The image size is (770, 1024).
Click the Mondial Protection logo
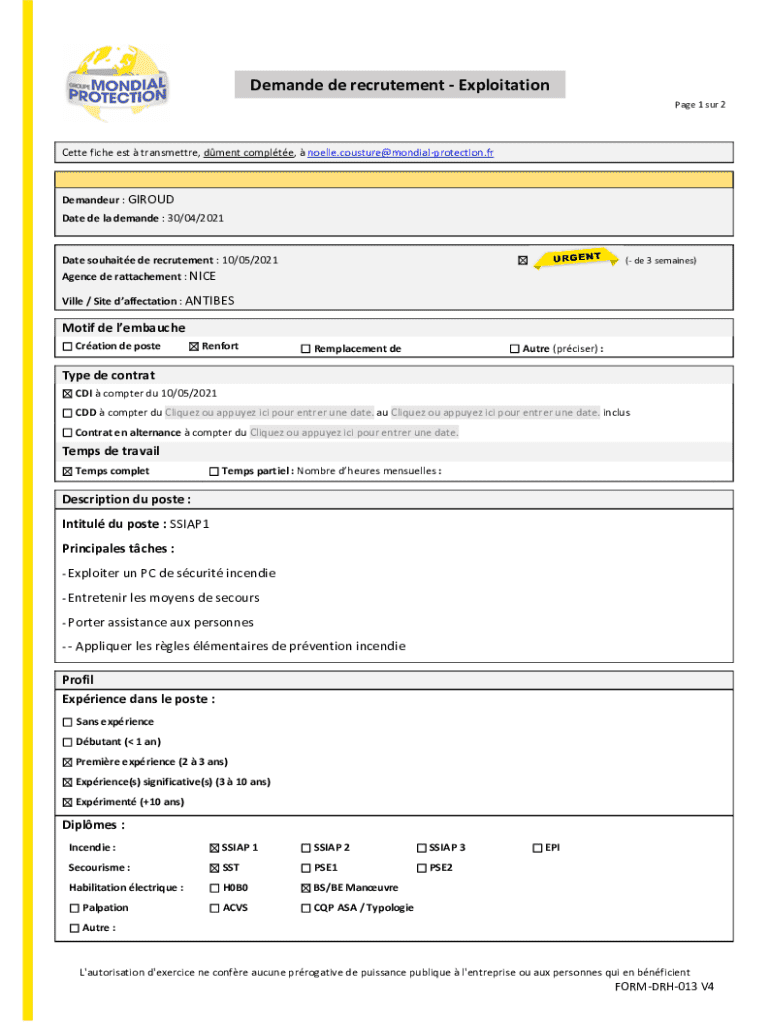coord(117,86)
